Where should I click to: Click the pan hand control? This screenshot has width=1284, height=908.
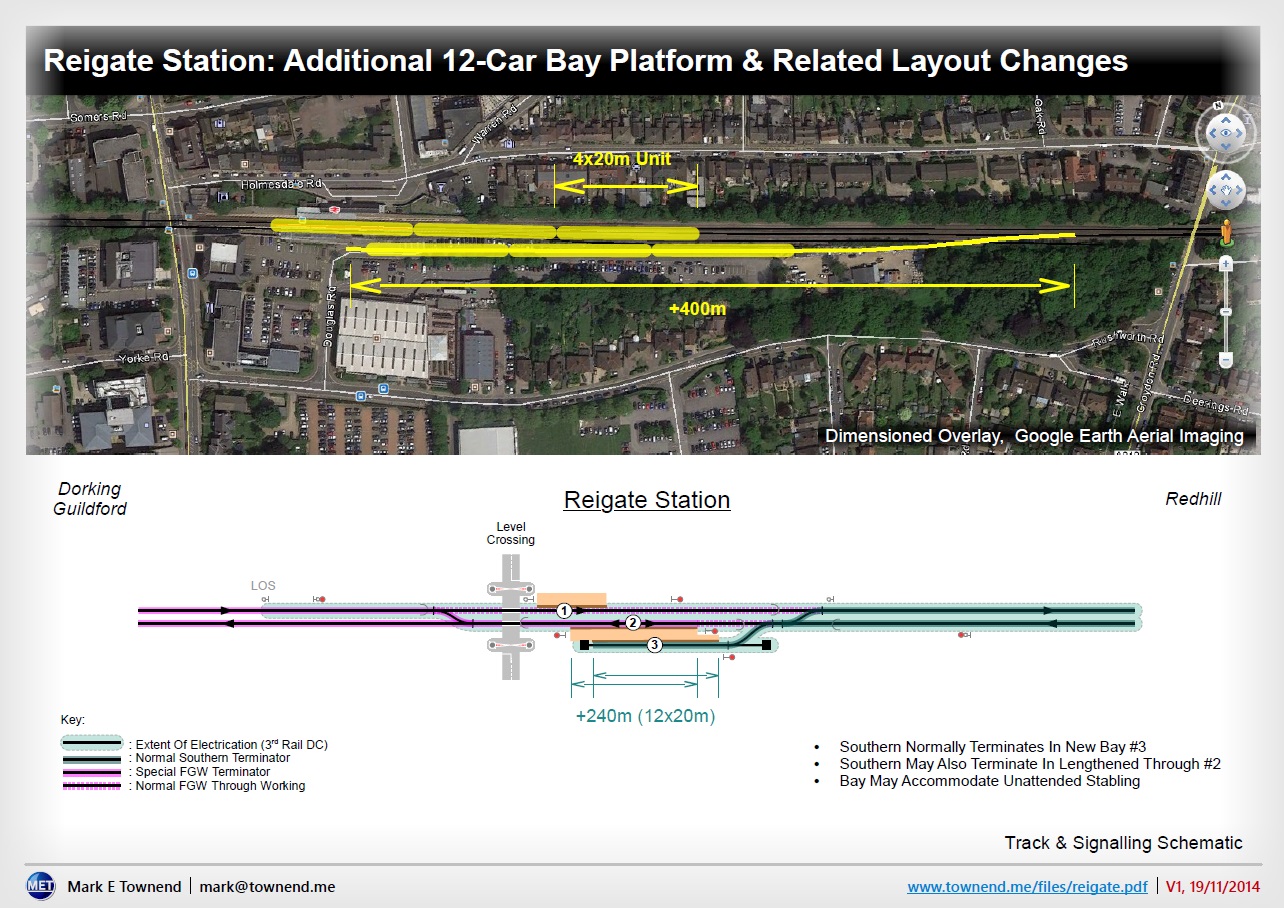point(1226,190)
